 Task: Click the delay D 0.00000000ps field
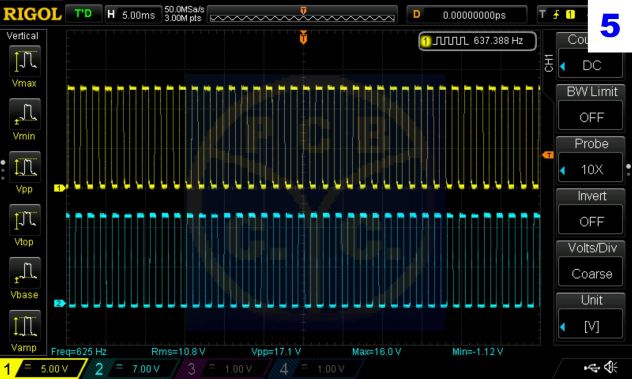click(467, 15)
